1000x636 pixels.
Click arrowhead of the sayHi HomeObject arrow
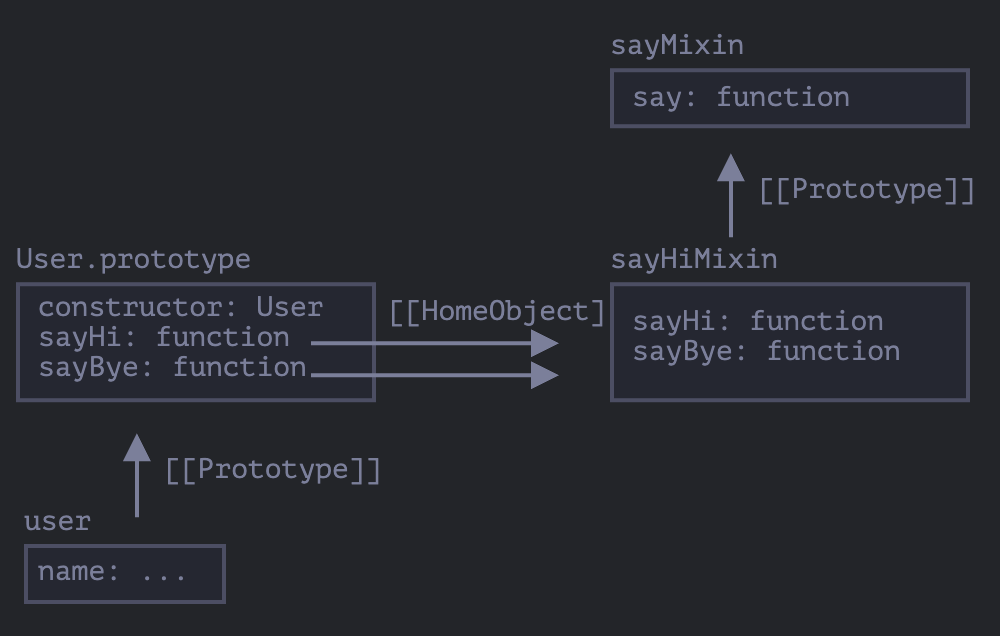coord(545,344)
